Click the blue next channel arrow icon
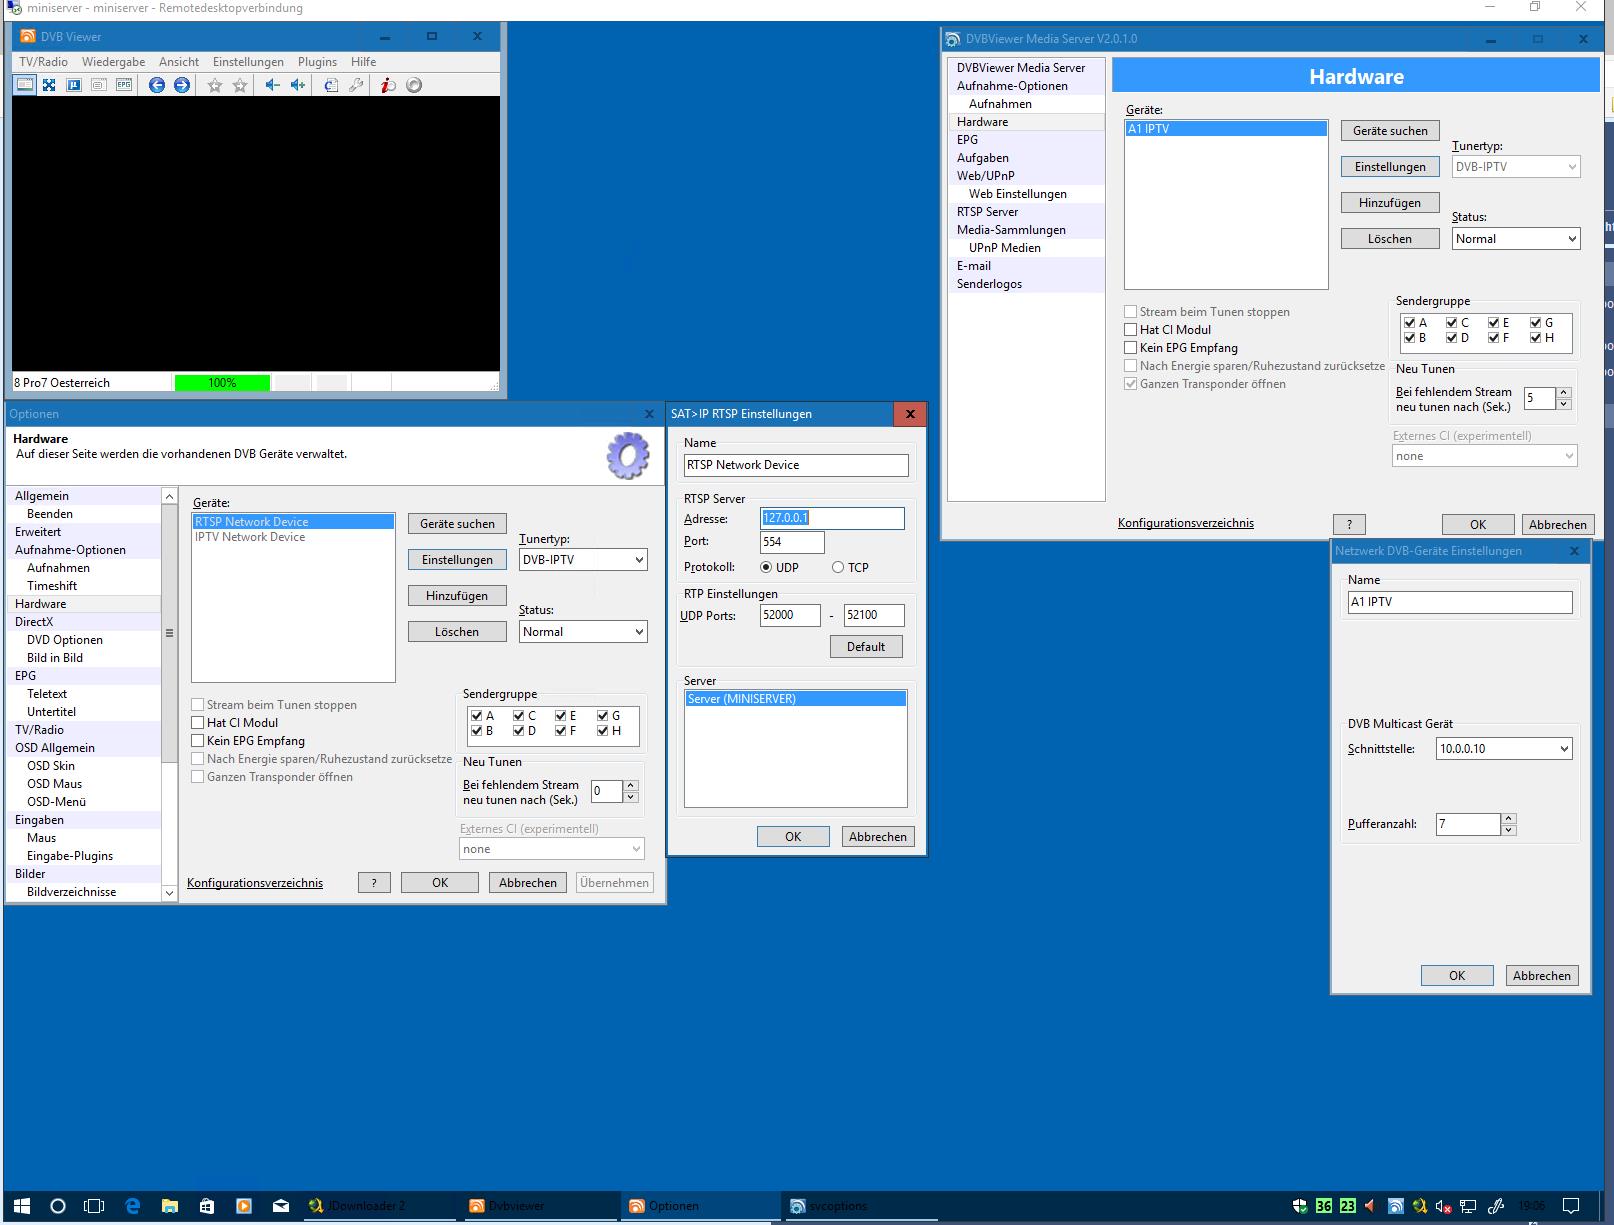 [181, 85]
